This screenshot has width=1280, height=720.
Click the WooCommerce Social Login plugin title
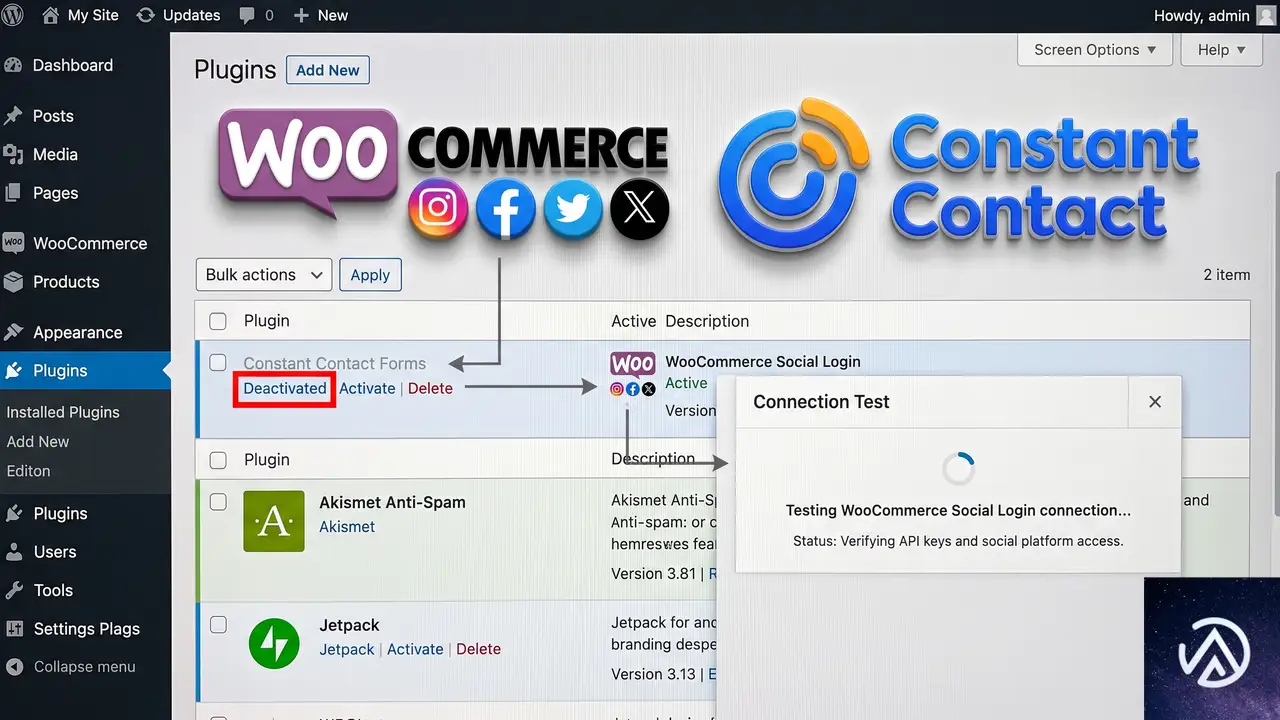coord(763,362)
